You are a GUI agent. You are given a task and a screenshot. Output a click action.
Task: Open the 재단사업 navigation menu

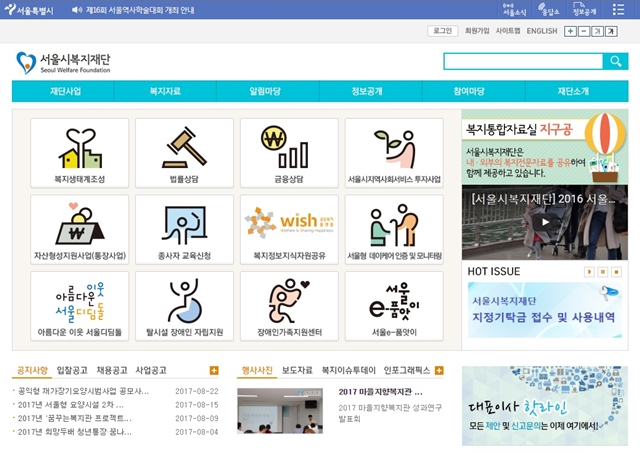coord(64,91)
